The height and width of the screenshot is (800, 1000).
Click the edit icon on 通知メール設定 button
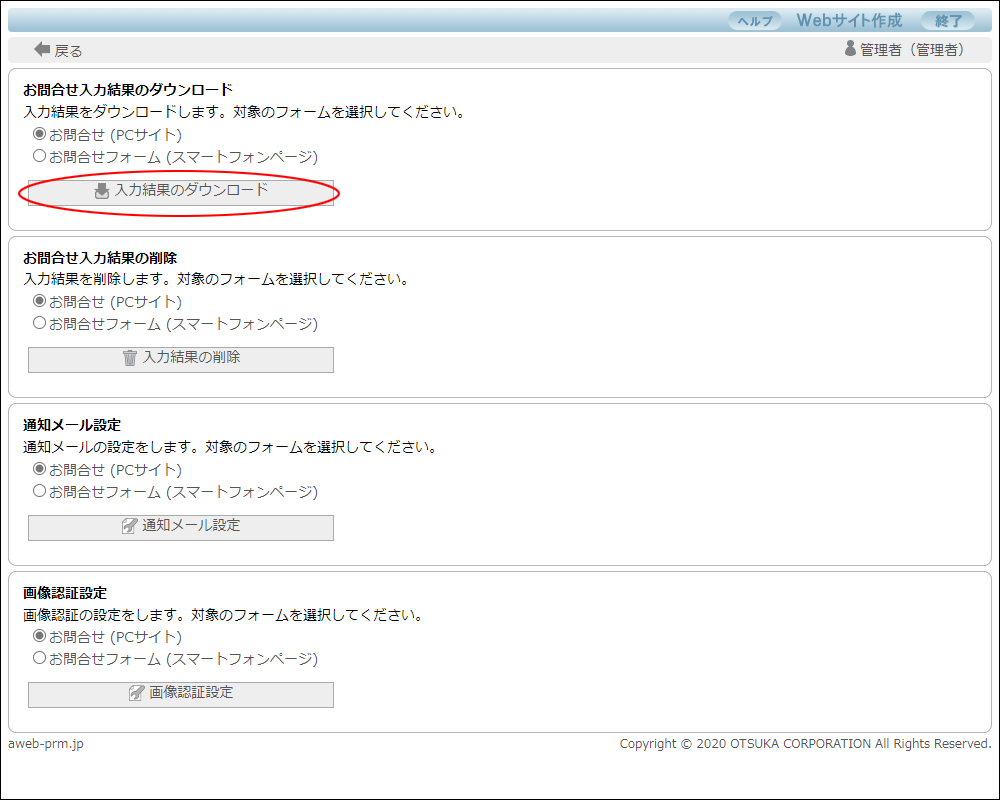129,526
